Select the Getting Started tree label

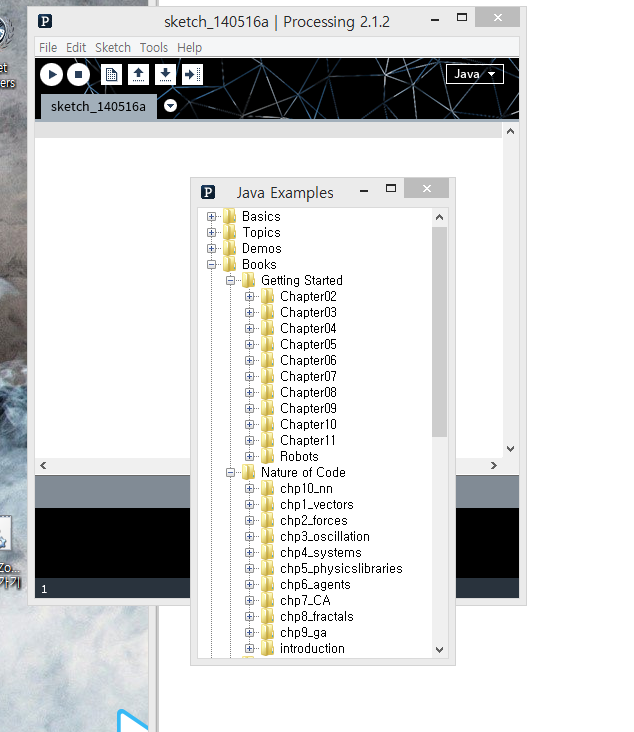pos(302,281)
